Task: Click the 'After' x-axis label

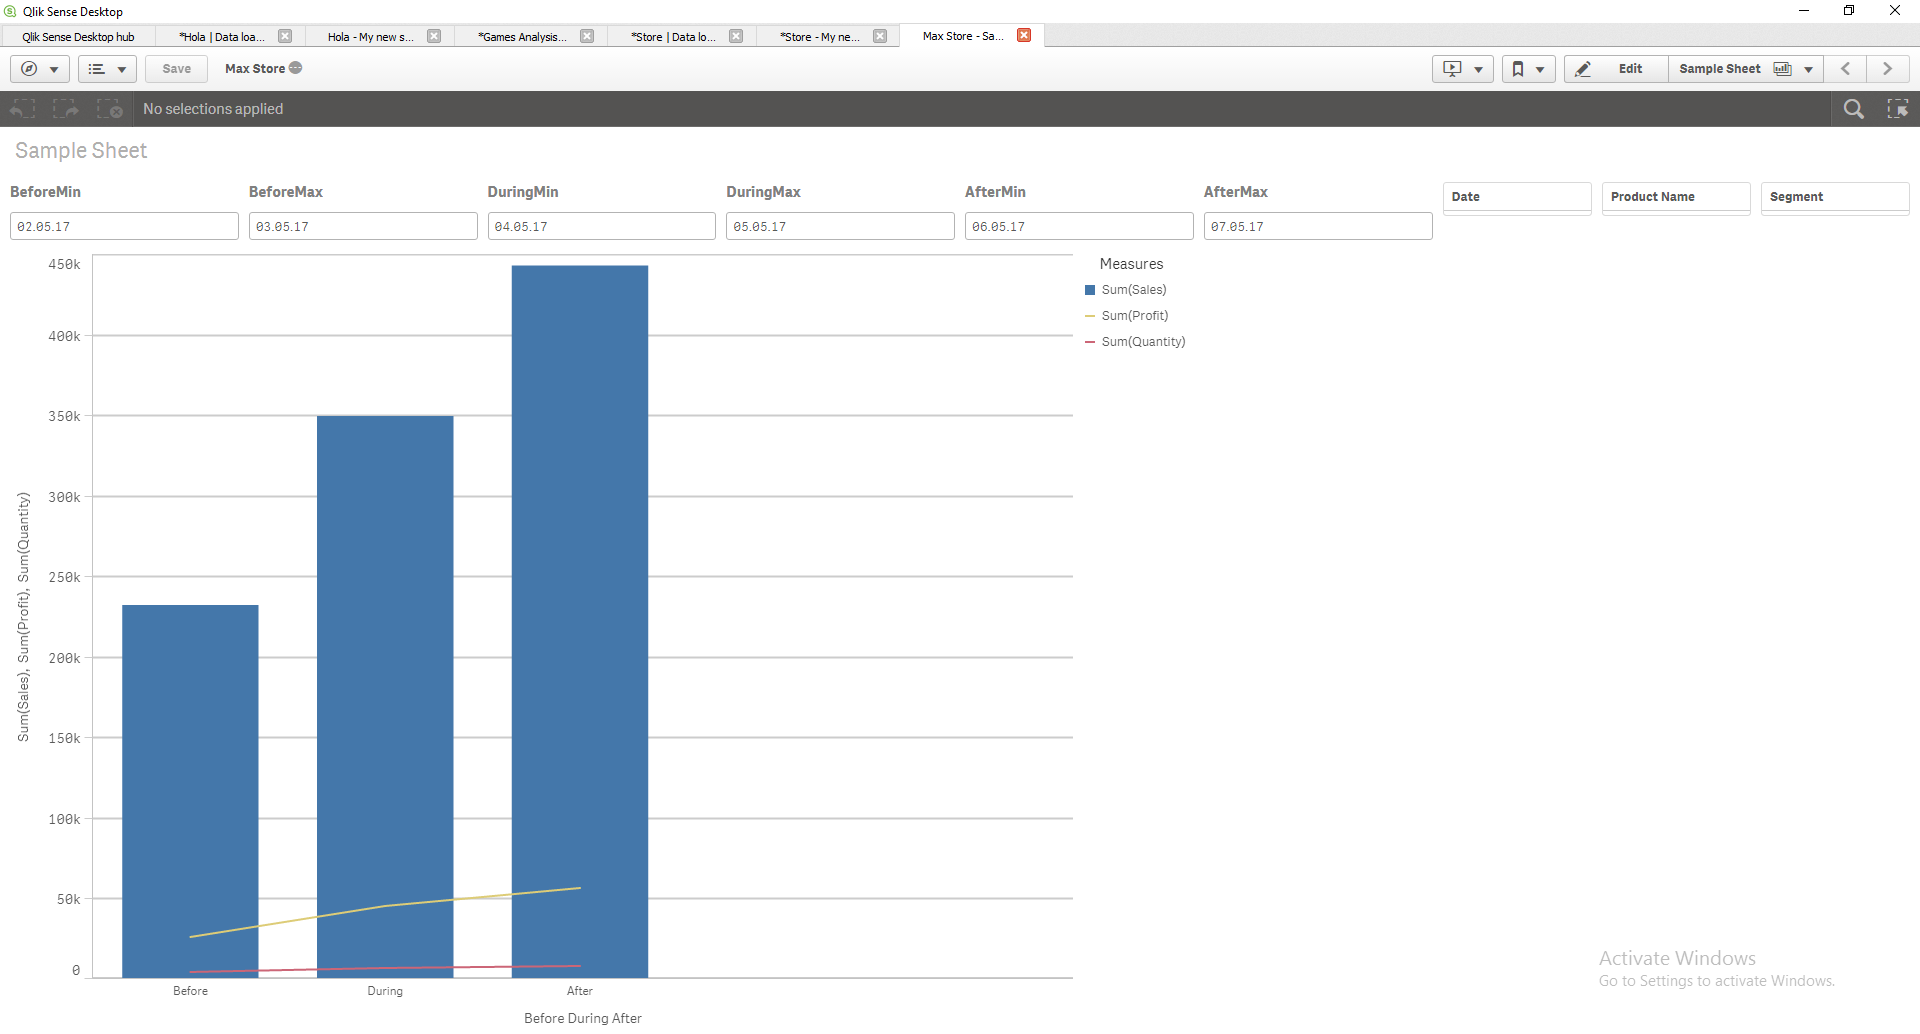Action: (x=580, y=991)
